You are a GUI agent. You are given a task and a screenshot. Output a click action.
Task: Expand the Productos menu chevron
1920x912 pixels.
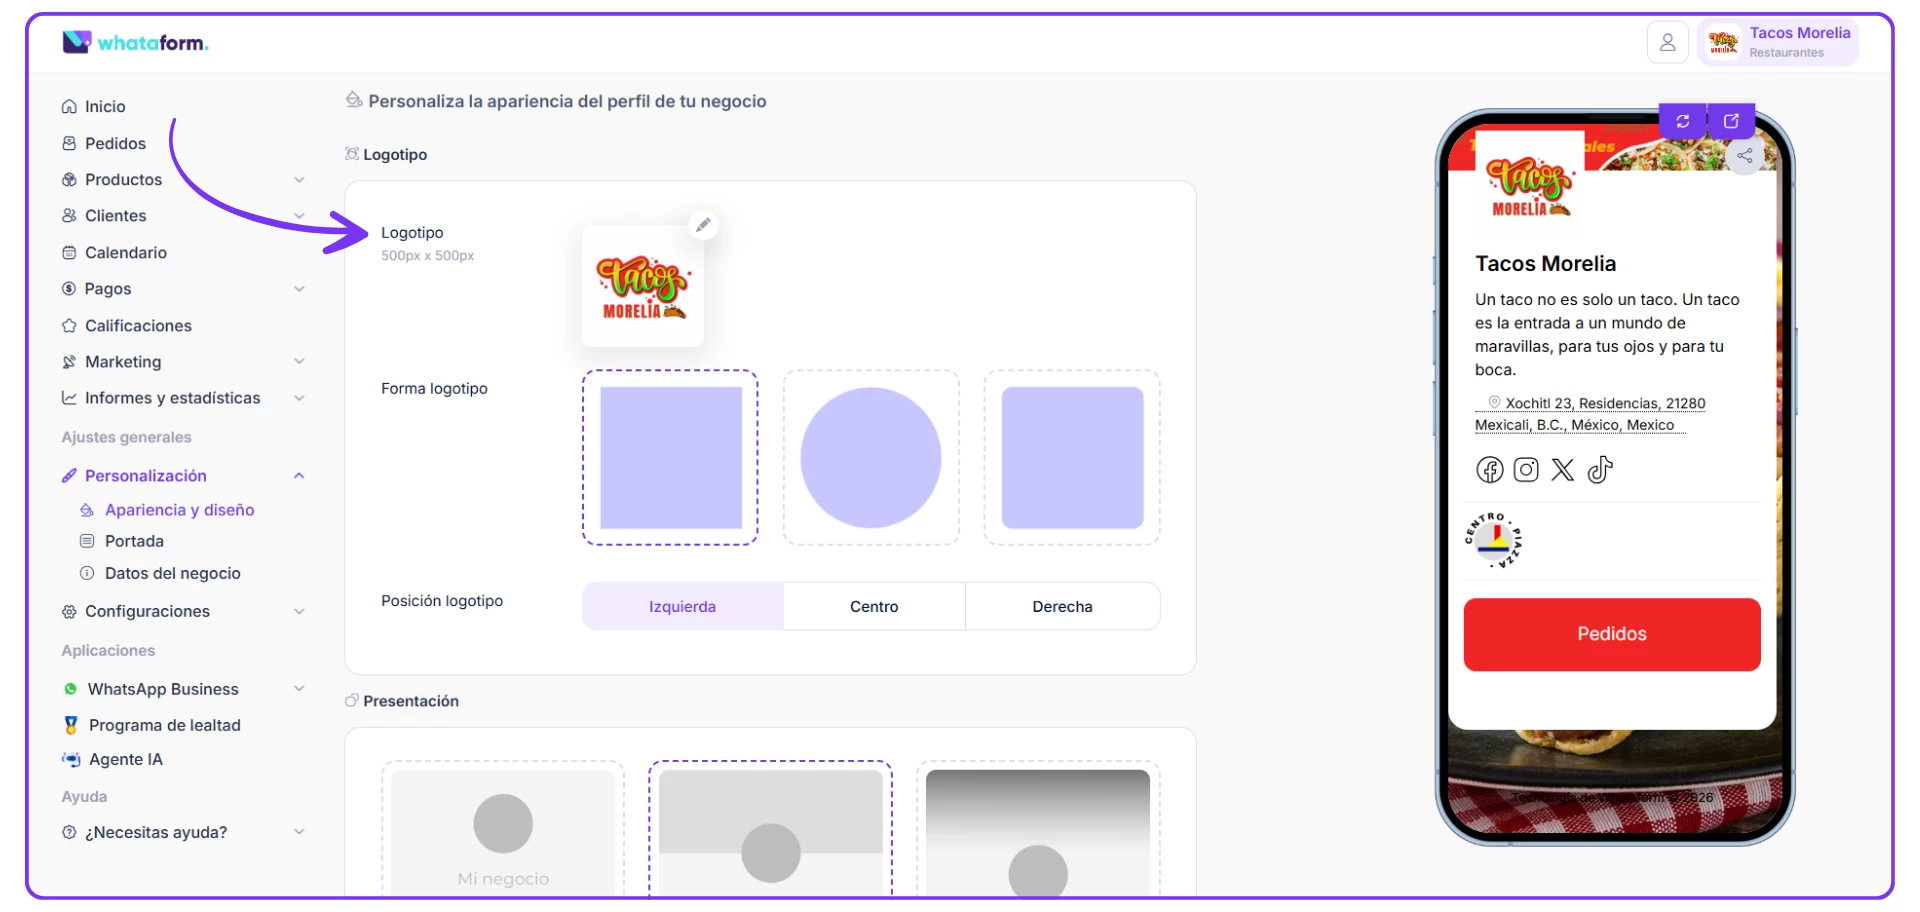point(299,180)
